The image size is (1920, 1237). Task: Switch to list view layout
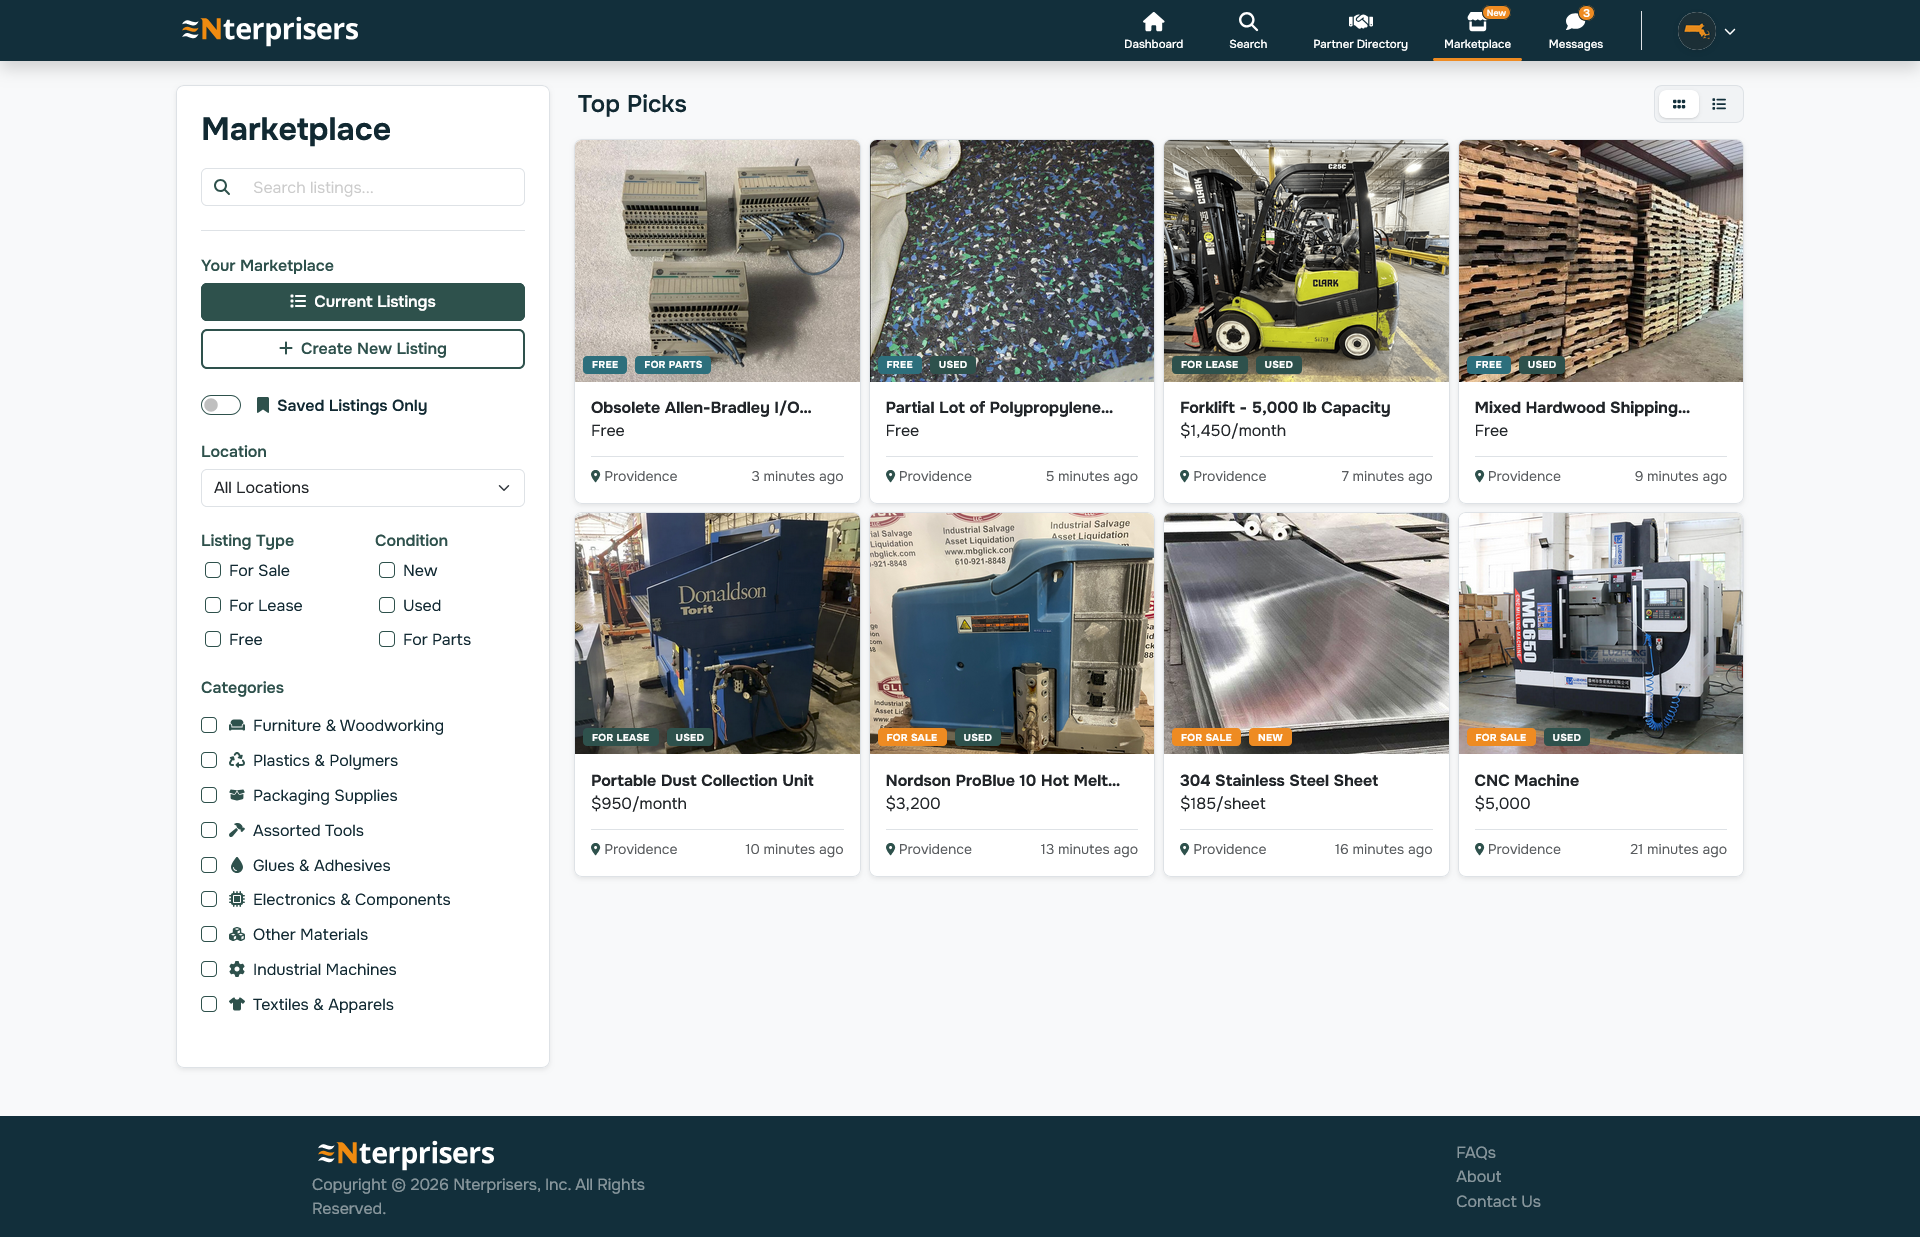pos(1719,103)
